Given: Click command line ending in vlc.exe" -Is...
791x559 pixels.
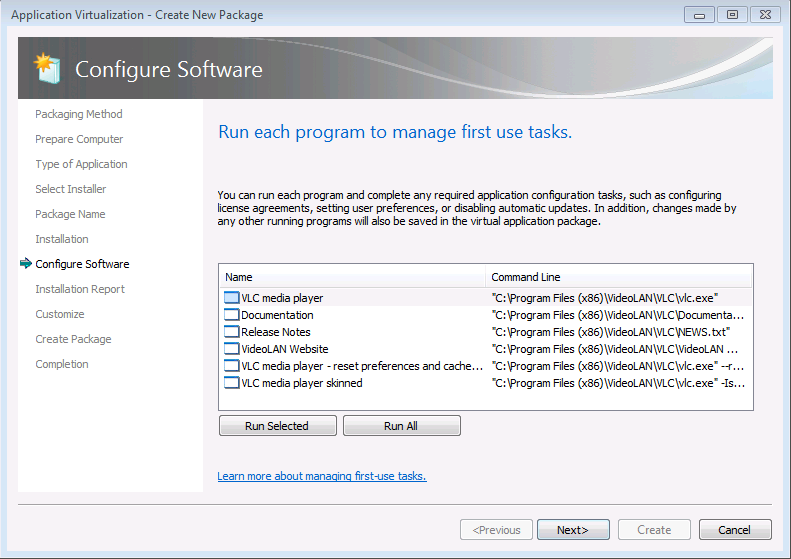Looking at the screenshot, I should (x=618, y=383).
